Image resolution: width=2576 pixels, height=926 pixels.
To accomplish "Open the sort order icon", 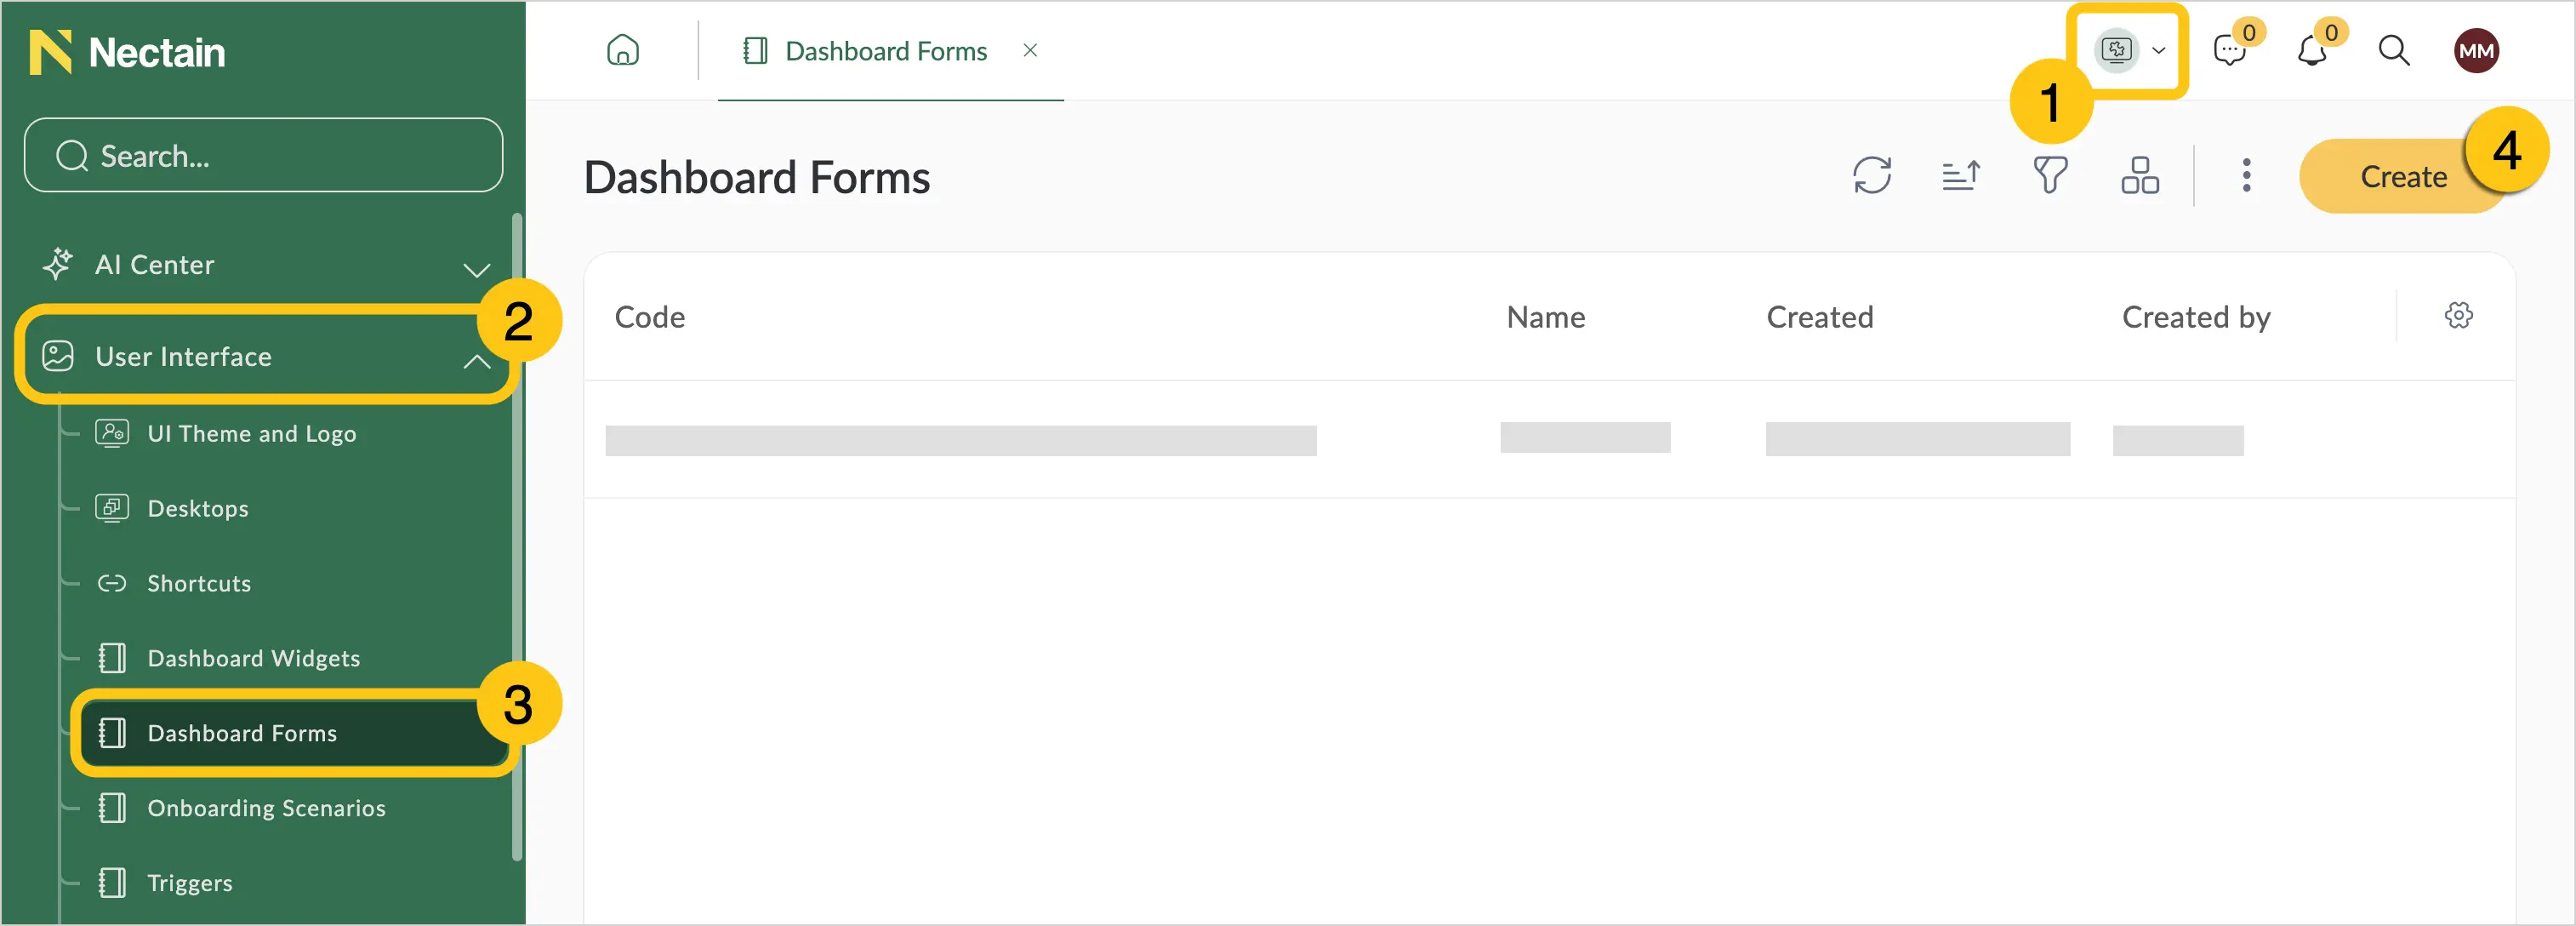I will (1960, 176).
